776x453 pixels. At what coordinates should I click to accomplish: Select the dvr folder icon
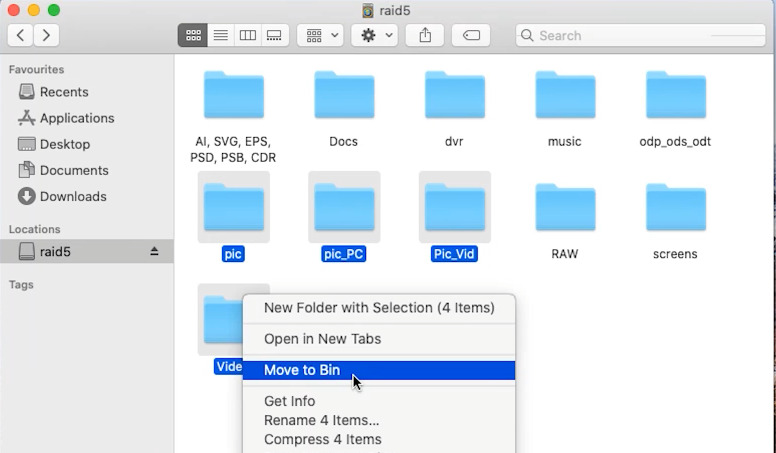pos(454,95)
